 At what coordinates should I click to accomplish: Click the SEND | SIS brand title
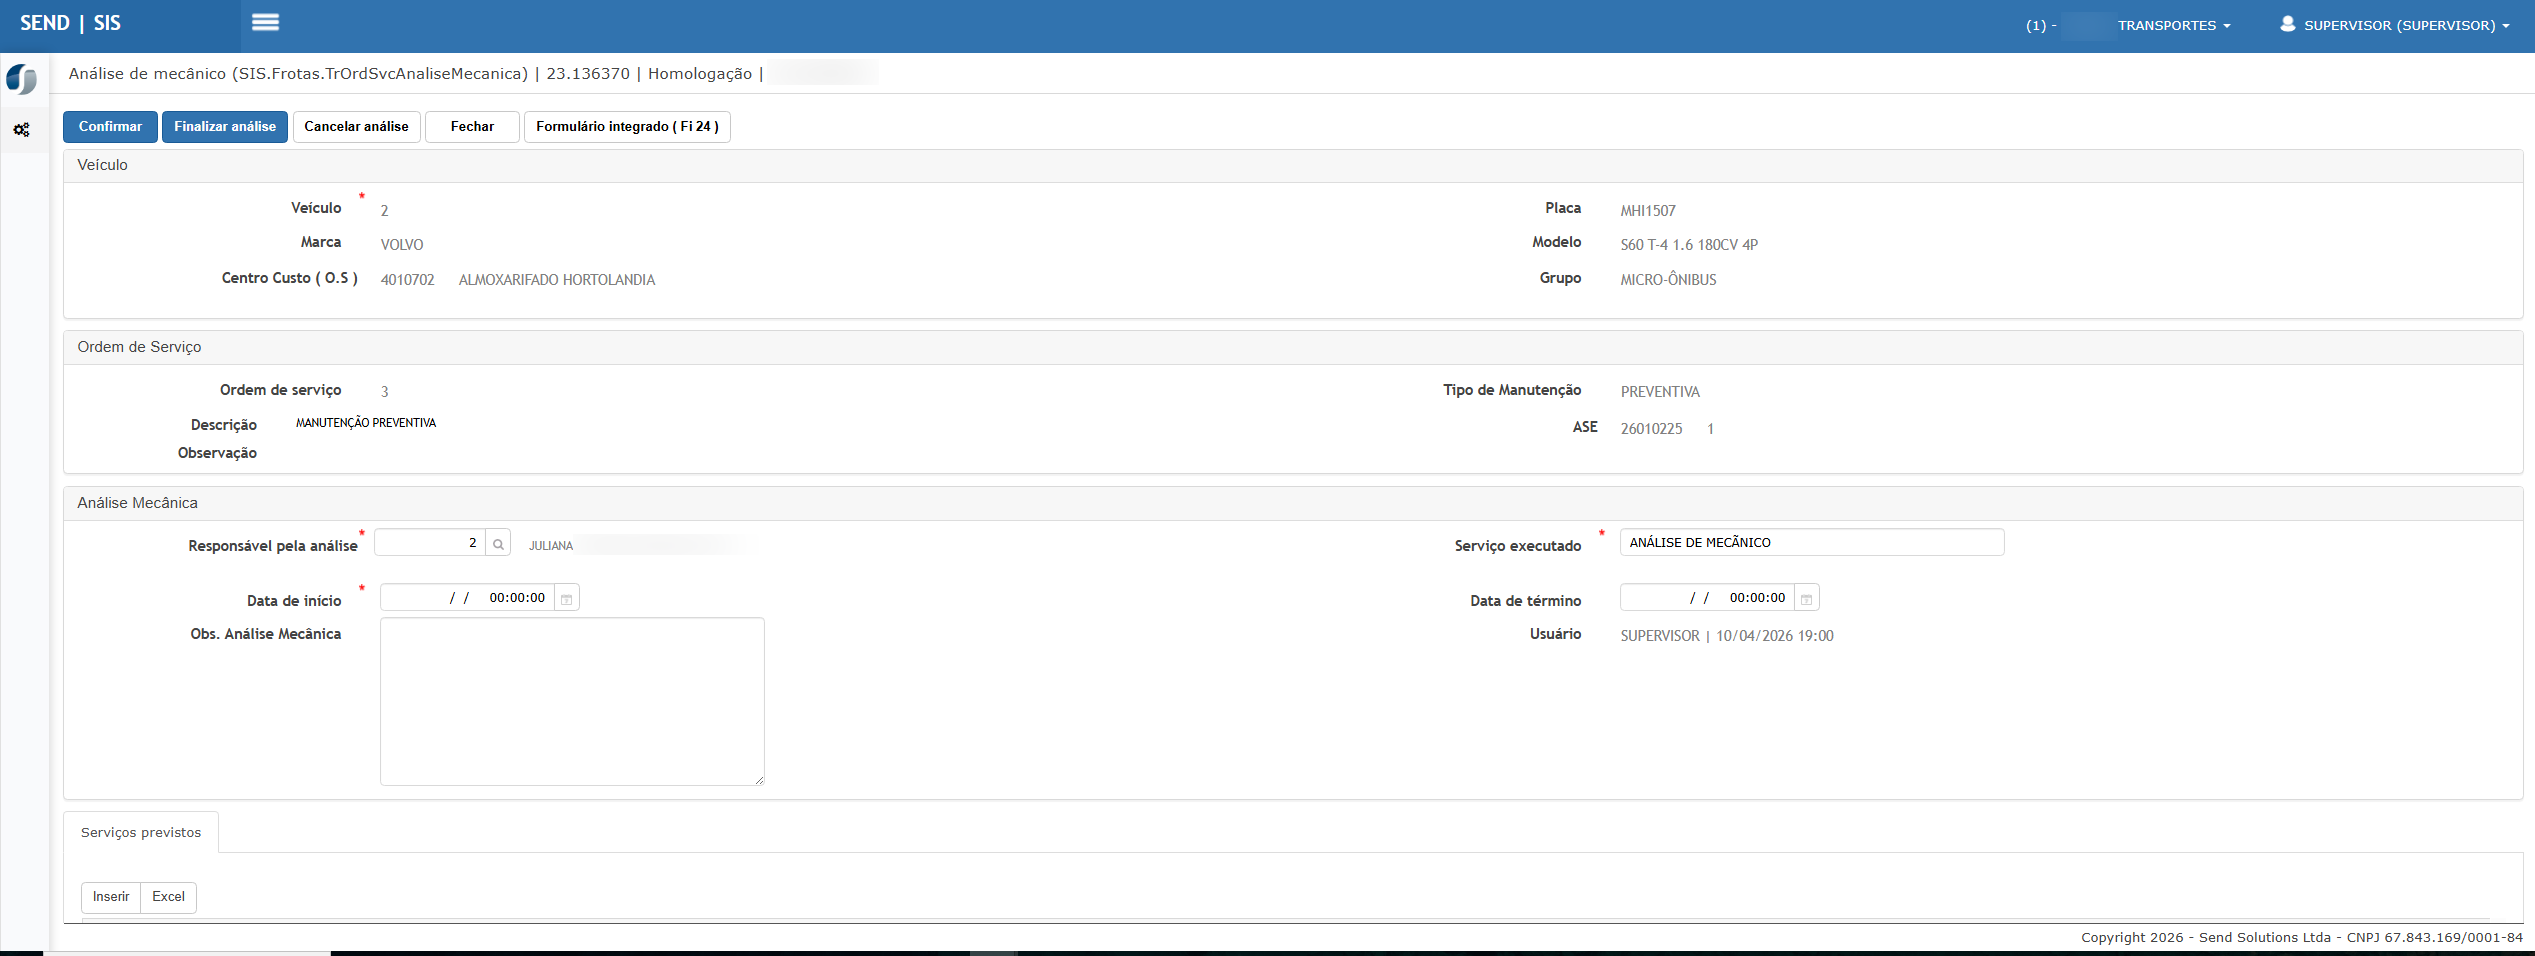click(x=71, y=23)
